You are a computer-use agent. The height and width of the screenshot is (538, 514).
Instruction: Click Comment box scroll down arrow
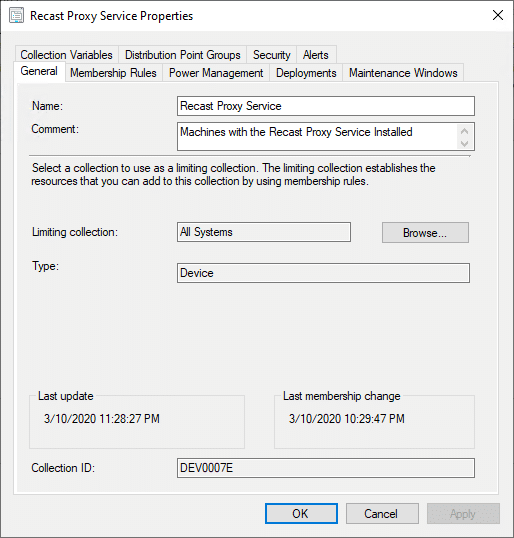point(465,143)
